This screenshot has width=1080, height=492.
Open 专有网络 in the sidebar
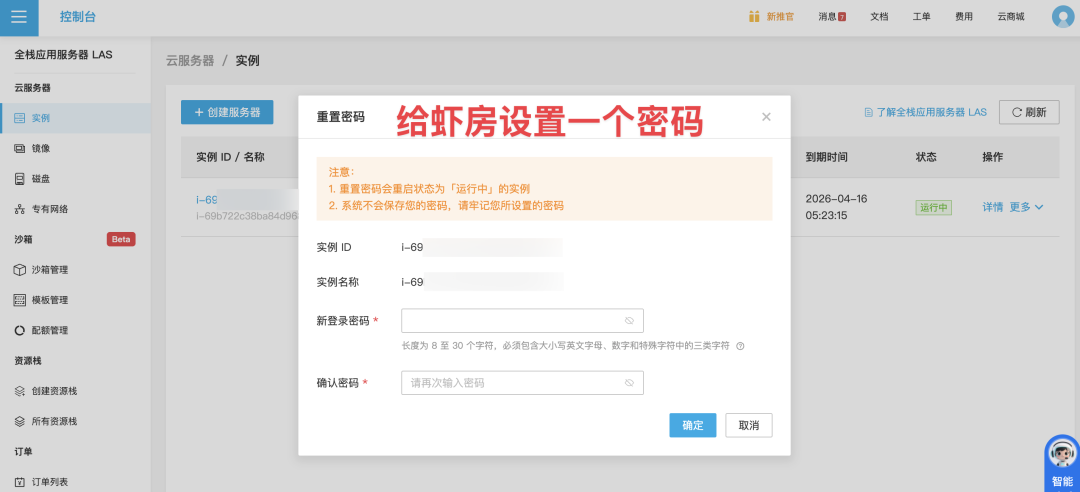48,209
